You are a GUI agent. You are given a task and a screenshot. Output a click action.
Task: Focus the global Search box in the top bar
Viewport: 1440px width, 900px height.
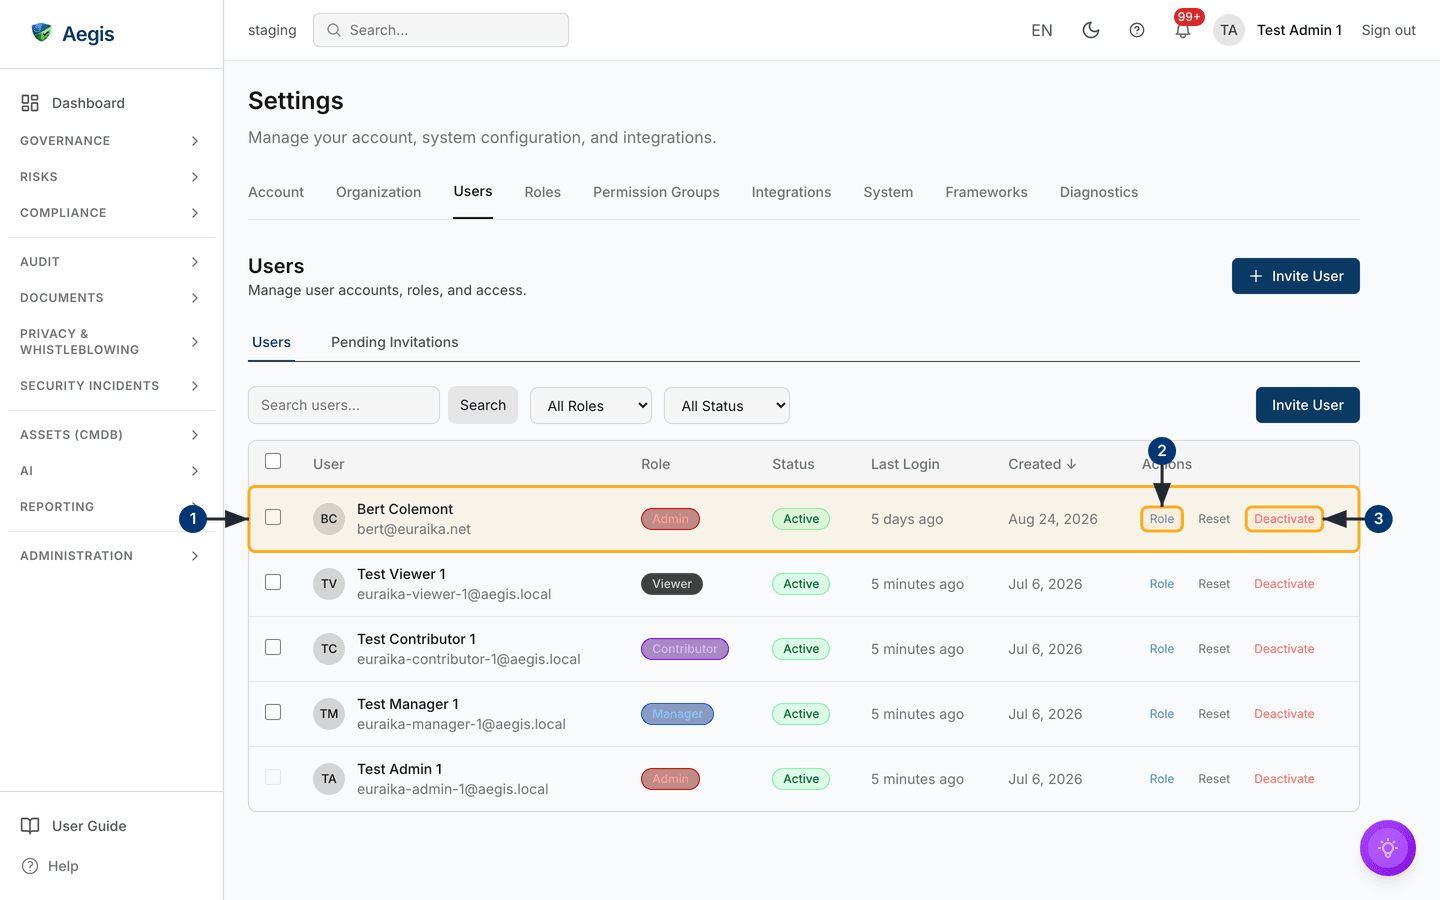[x=441, y=30]
